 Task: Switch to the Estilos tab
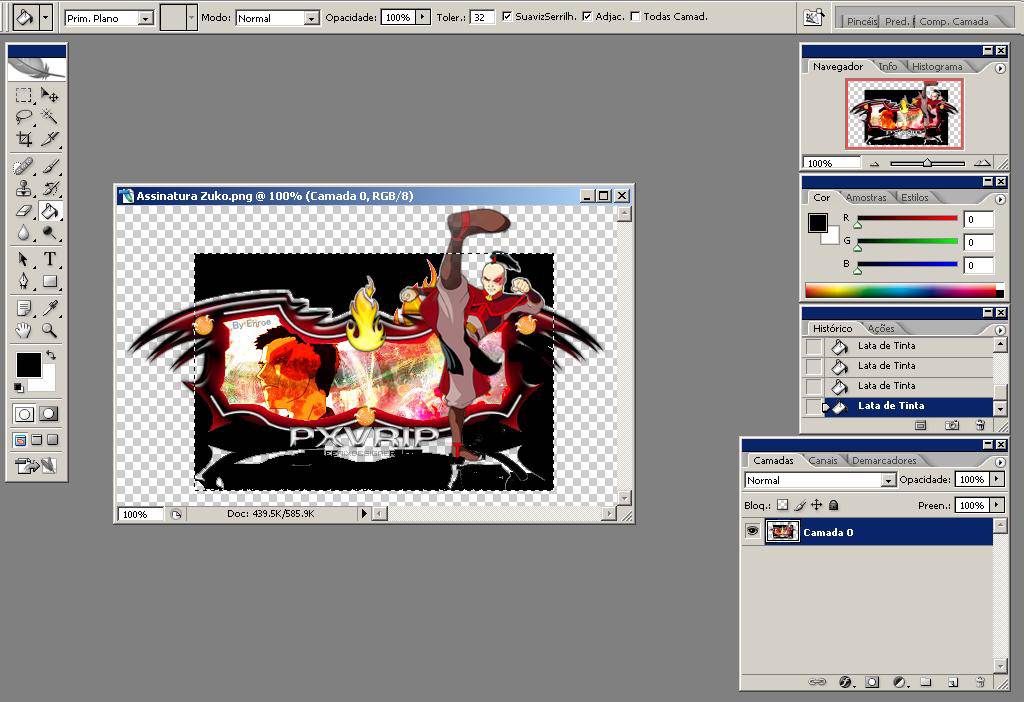(x=914, y=197)
